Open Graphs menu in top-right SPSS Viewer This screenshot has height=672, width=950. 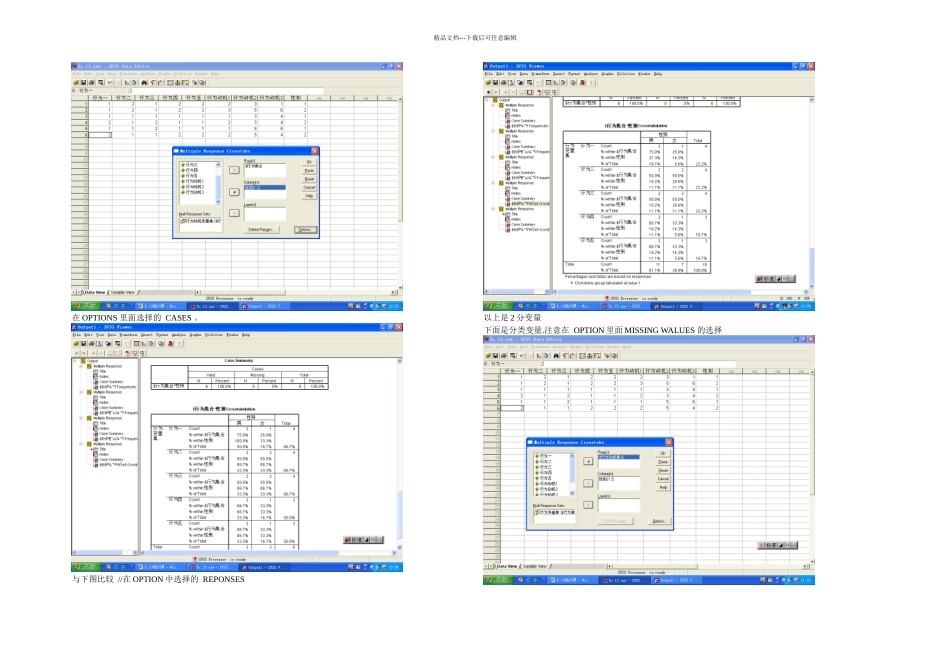click(607, 74)
